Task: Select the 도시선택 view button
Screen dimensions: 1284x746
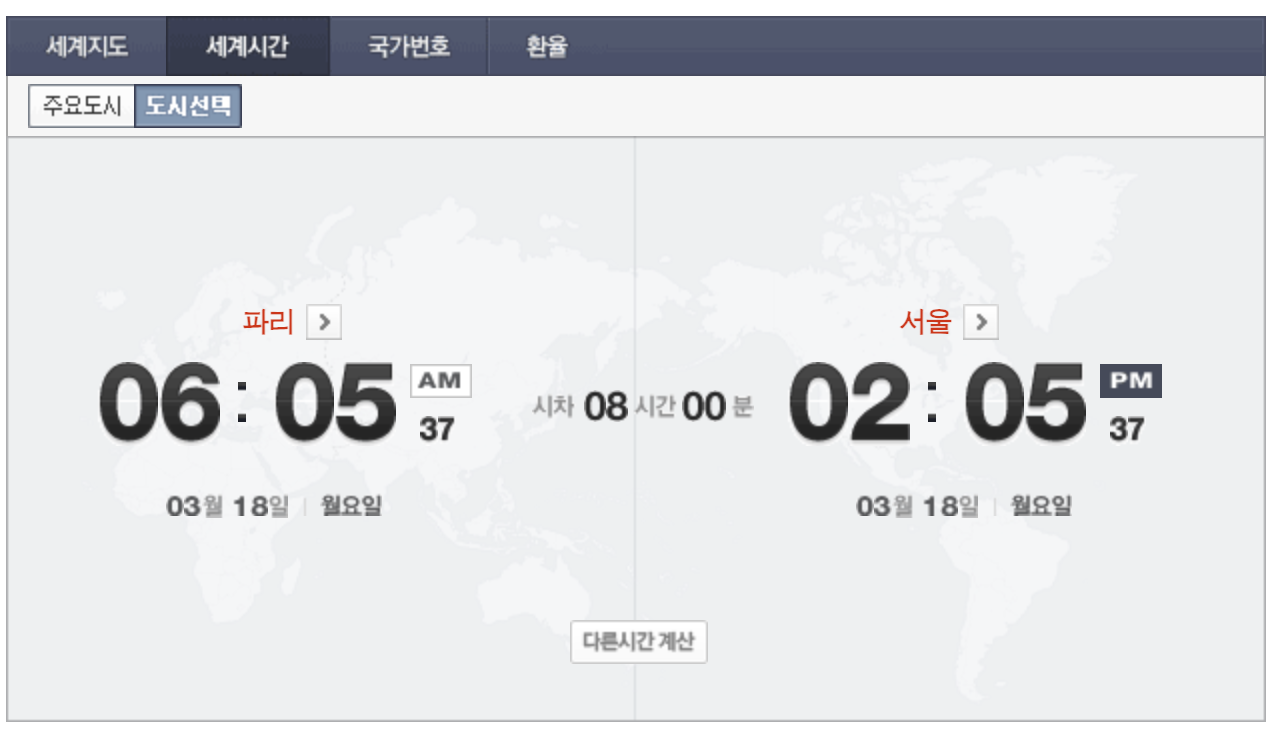Action: coord(188,106)
